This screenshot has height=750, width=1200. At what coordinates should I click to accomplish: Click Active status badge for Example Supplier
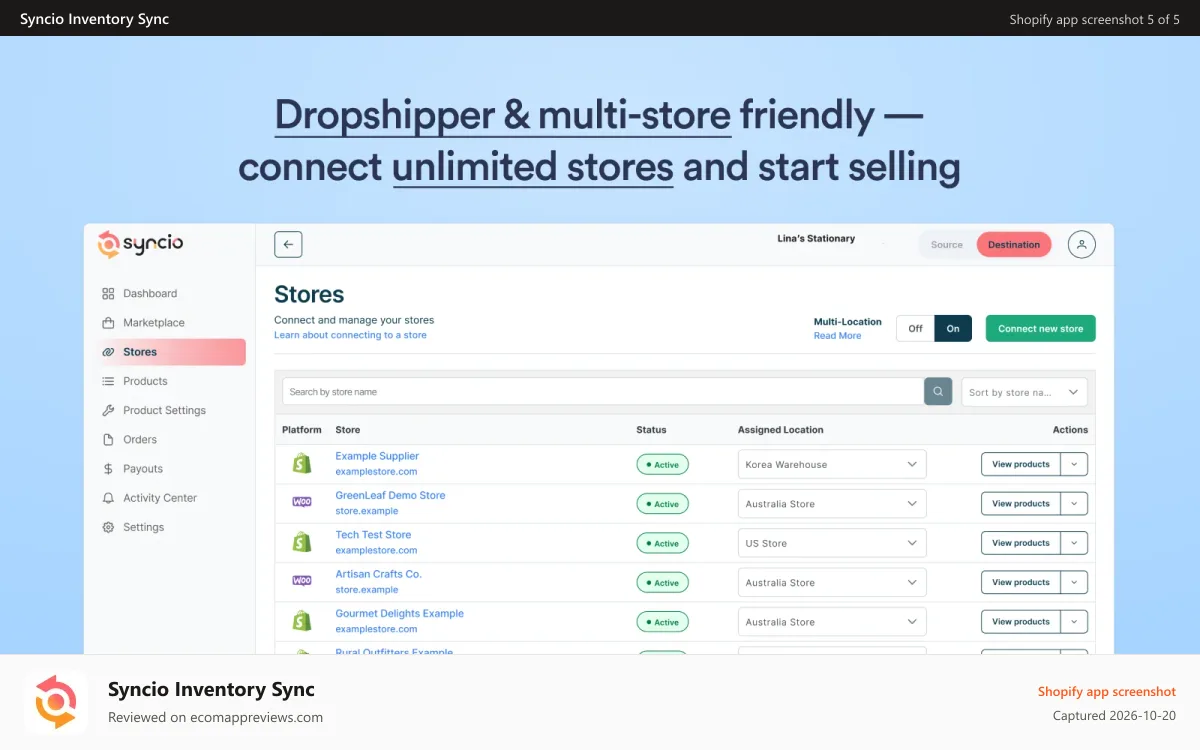tap(662, 464)
